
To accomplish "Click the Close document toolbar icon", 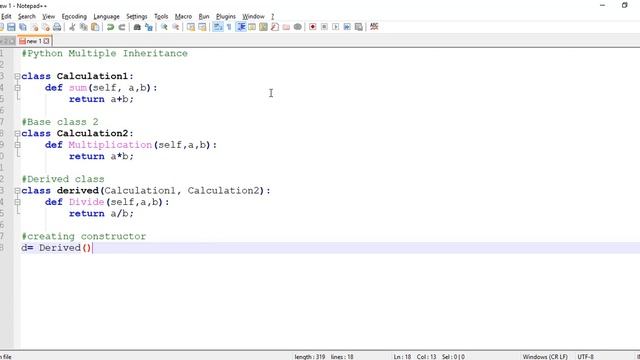I will coord(35,27).
